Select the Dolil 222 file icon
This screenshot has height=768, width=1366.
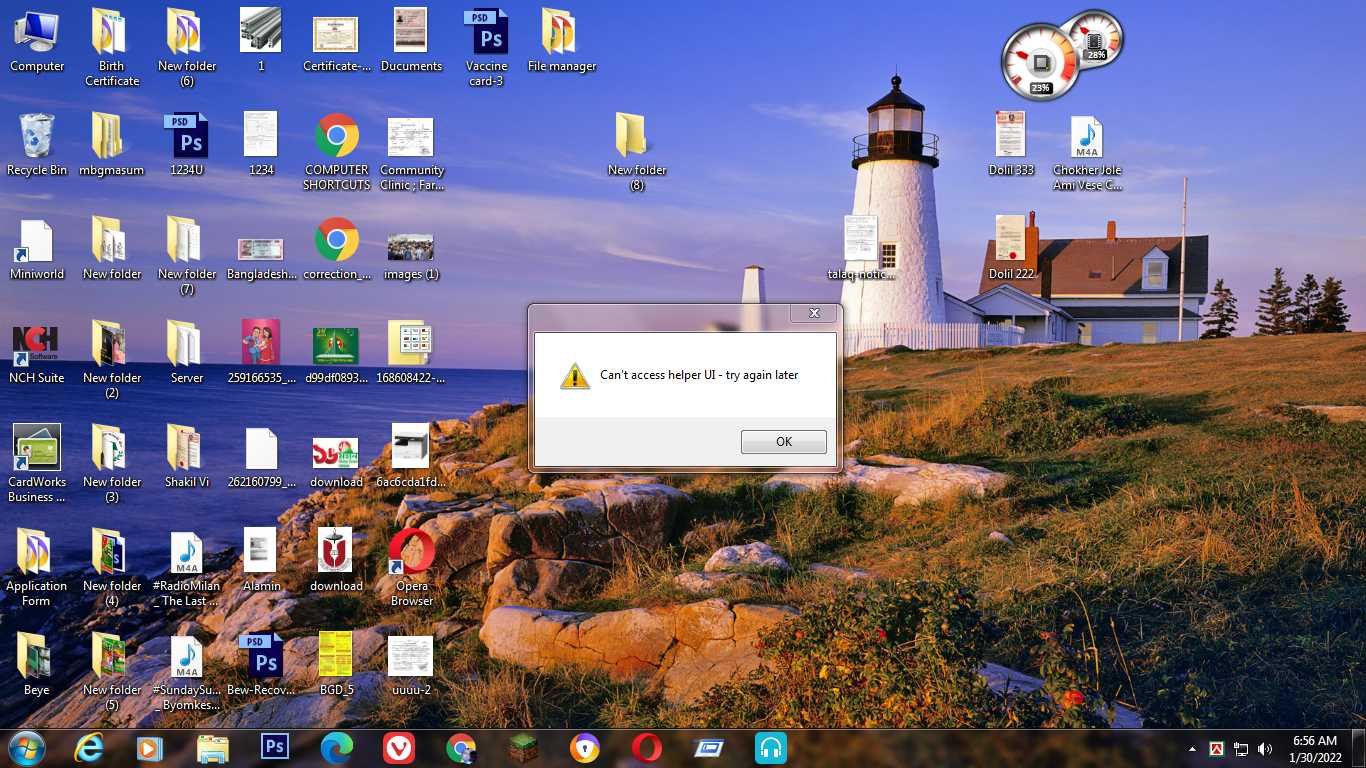[x=1011, y=248]
